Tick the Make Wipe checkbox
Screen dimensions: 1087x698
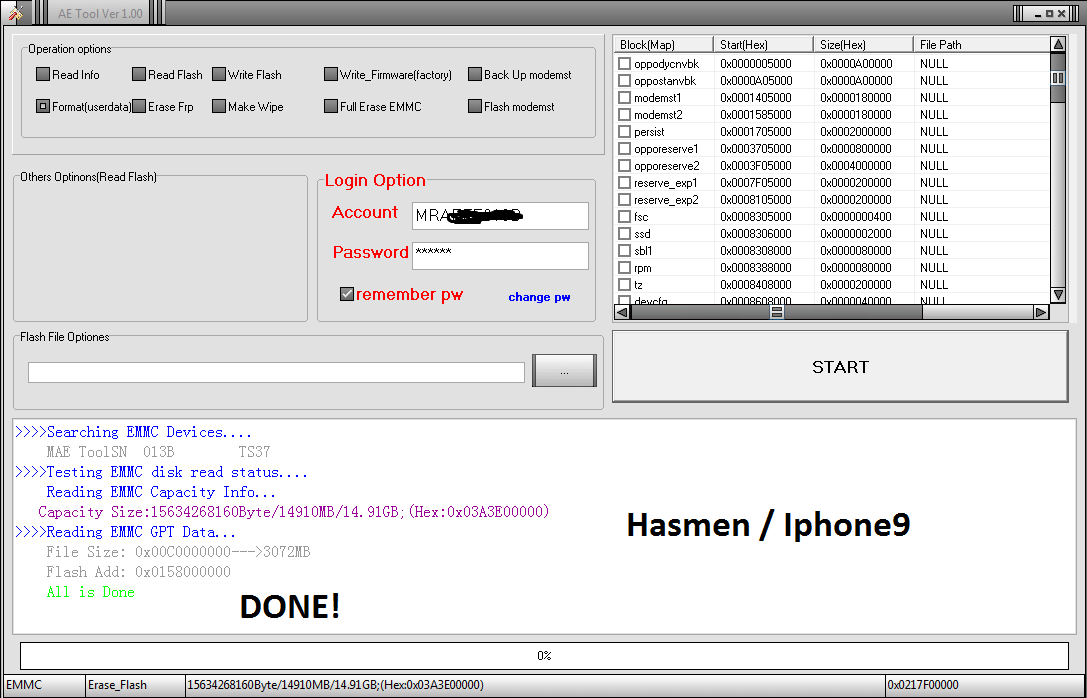pyautogui.click(x=219, y=106)
